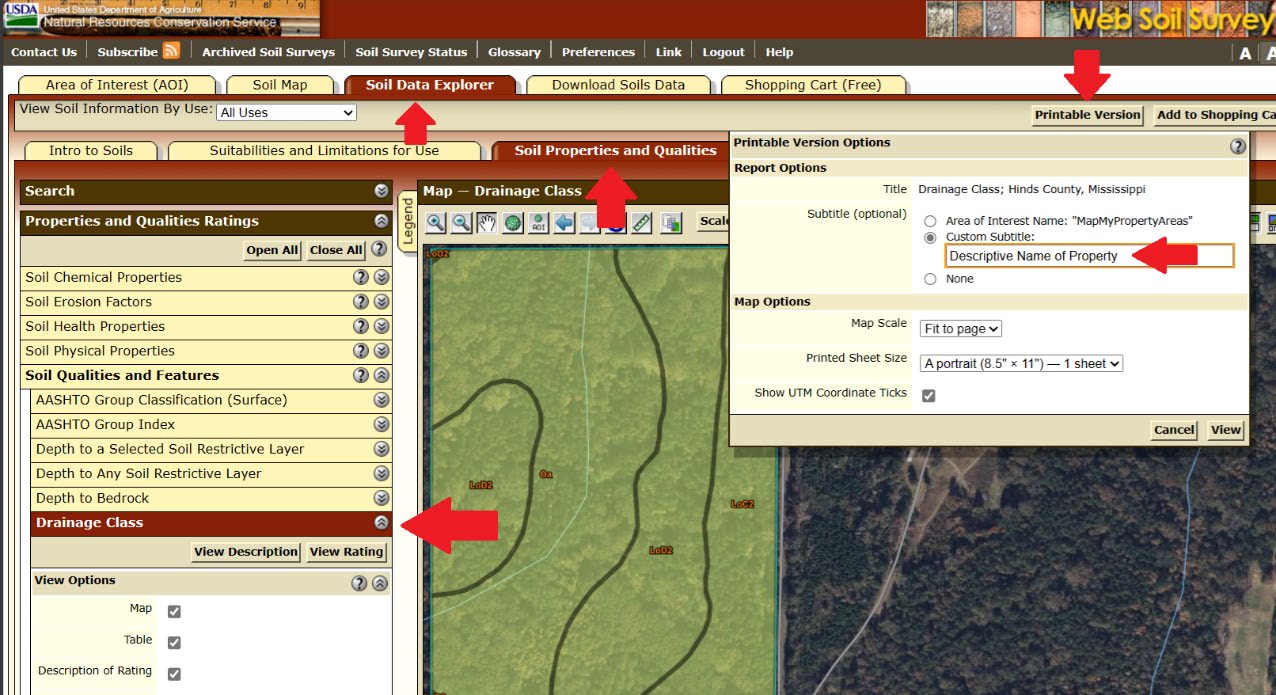Choose None for the subtitle option
The image size is (1276, 695).
[x=931, y=279]
